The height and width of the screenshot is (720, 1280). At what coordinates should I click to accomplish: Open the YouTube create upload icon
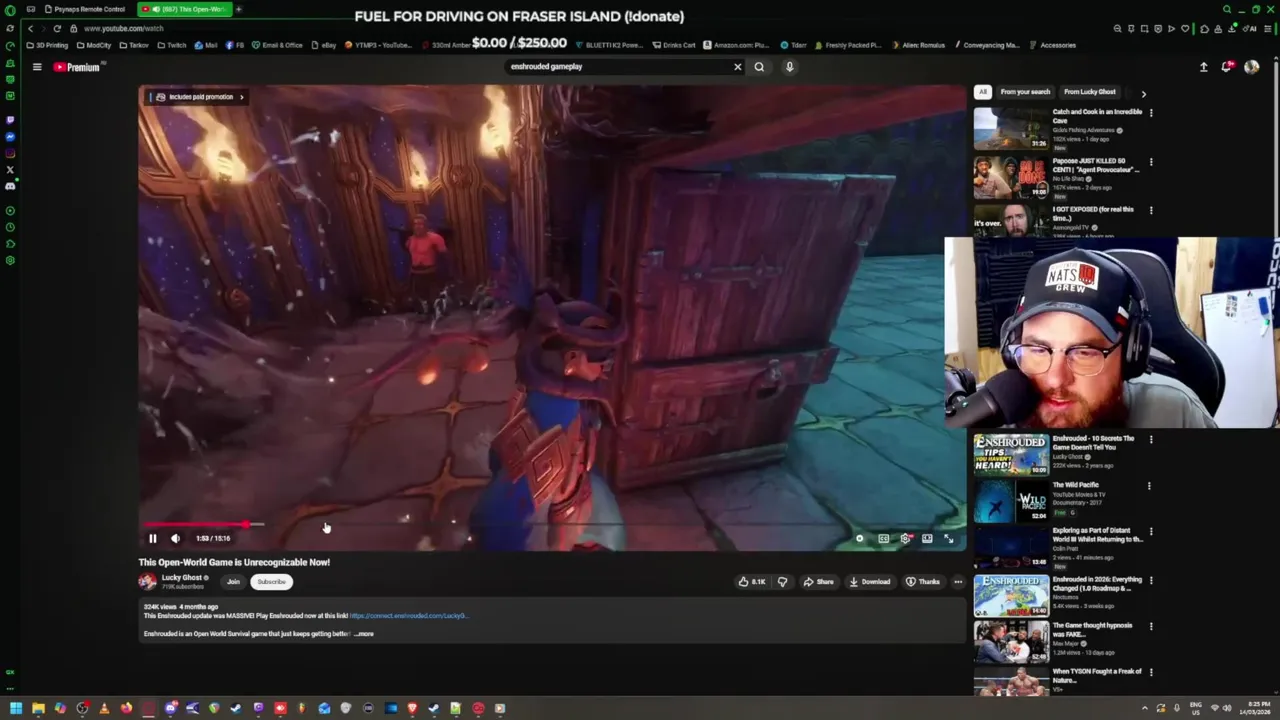click(x=1204, y=67)
